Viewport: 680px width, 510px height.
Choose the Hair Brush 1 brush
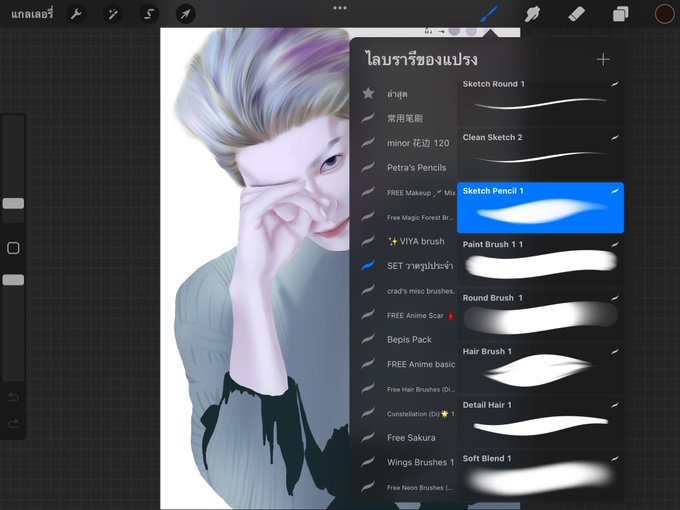[x=540, y=368]
